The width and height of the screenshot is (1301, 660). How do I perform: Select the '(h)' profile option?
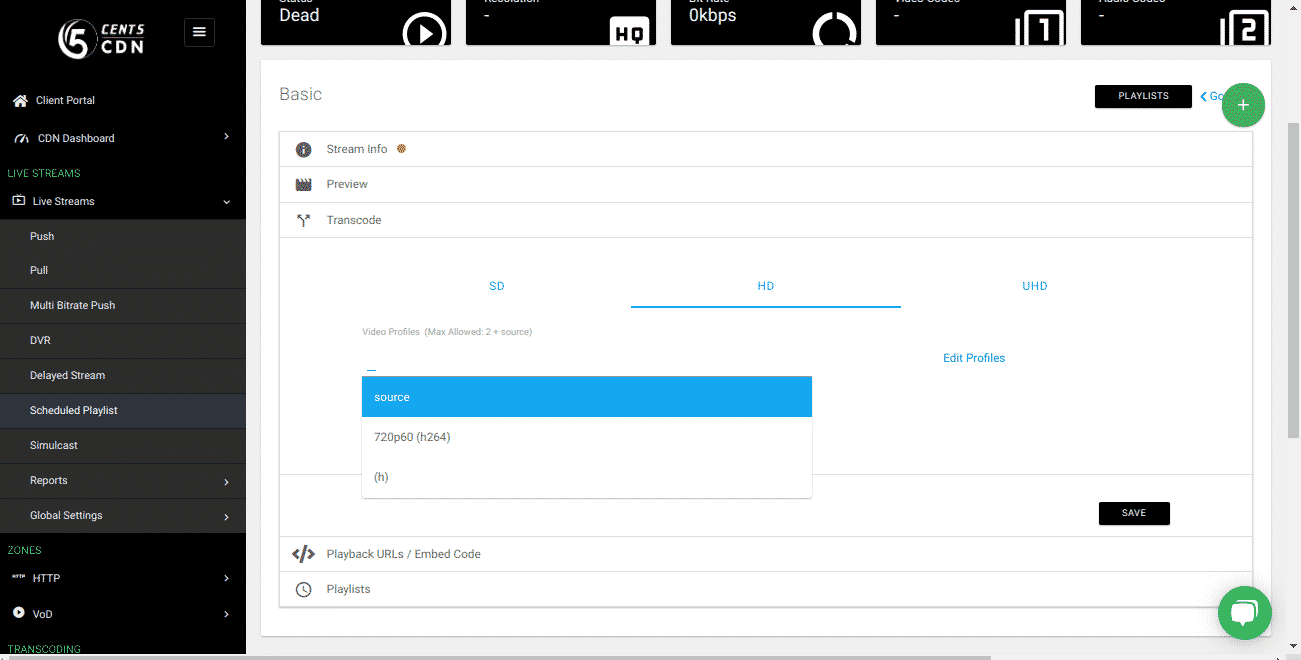tap(587, 477)
